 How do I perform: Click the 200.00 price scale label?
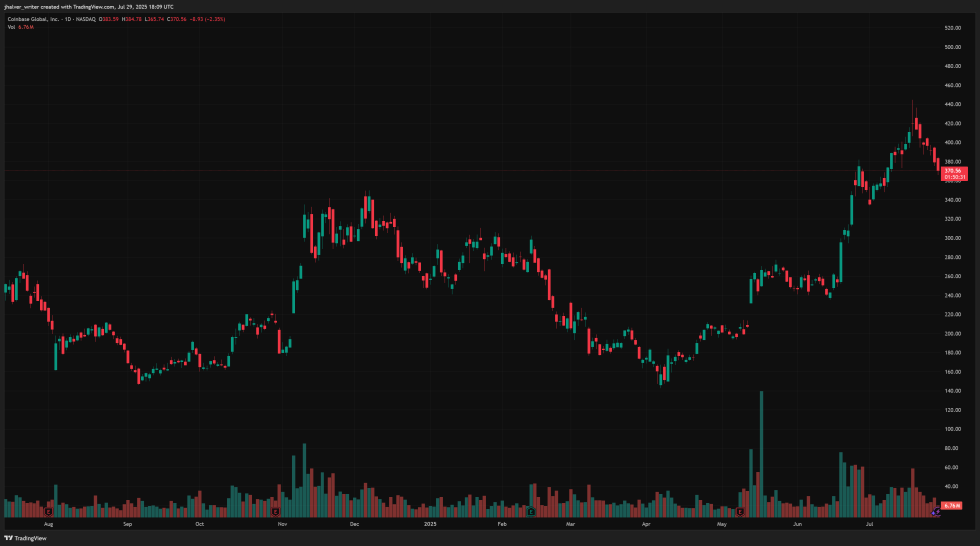(x=952, y=334)
